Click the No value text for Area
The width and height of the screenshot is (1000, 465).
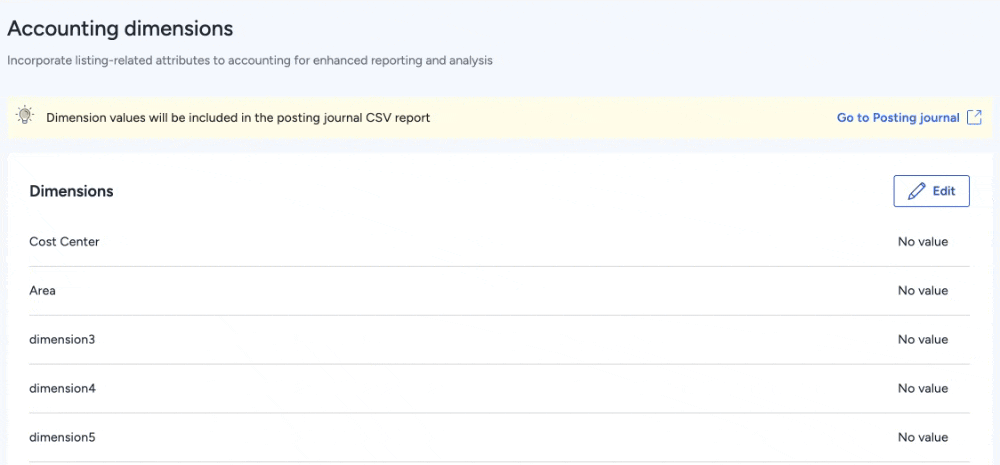click(x=922, y=291)
